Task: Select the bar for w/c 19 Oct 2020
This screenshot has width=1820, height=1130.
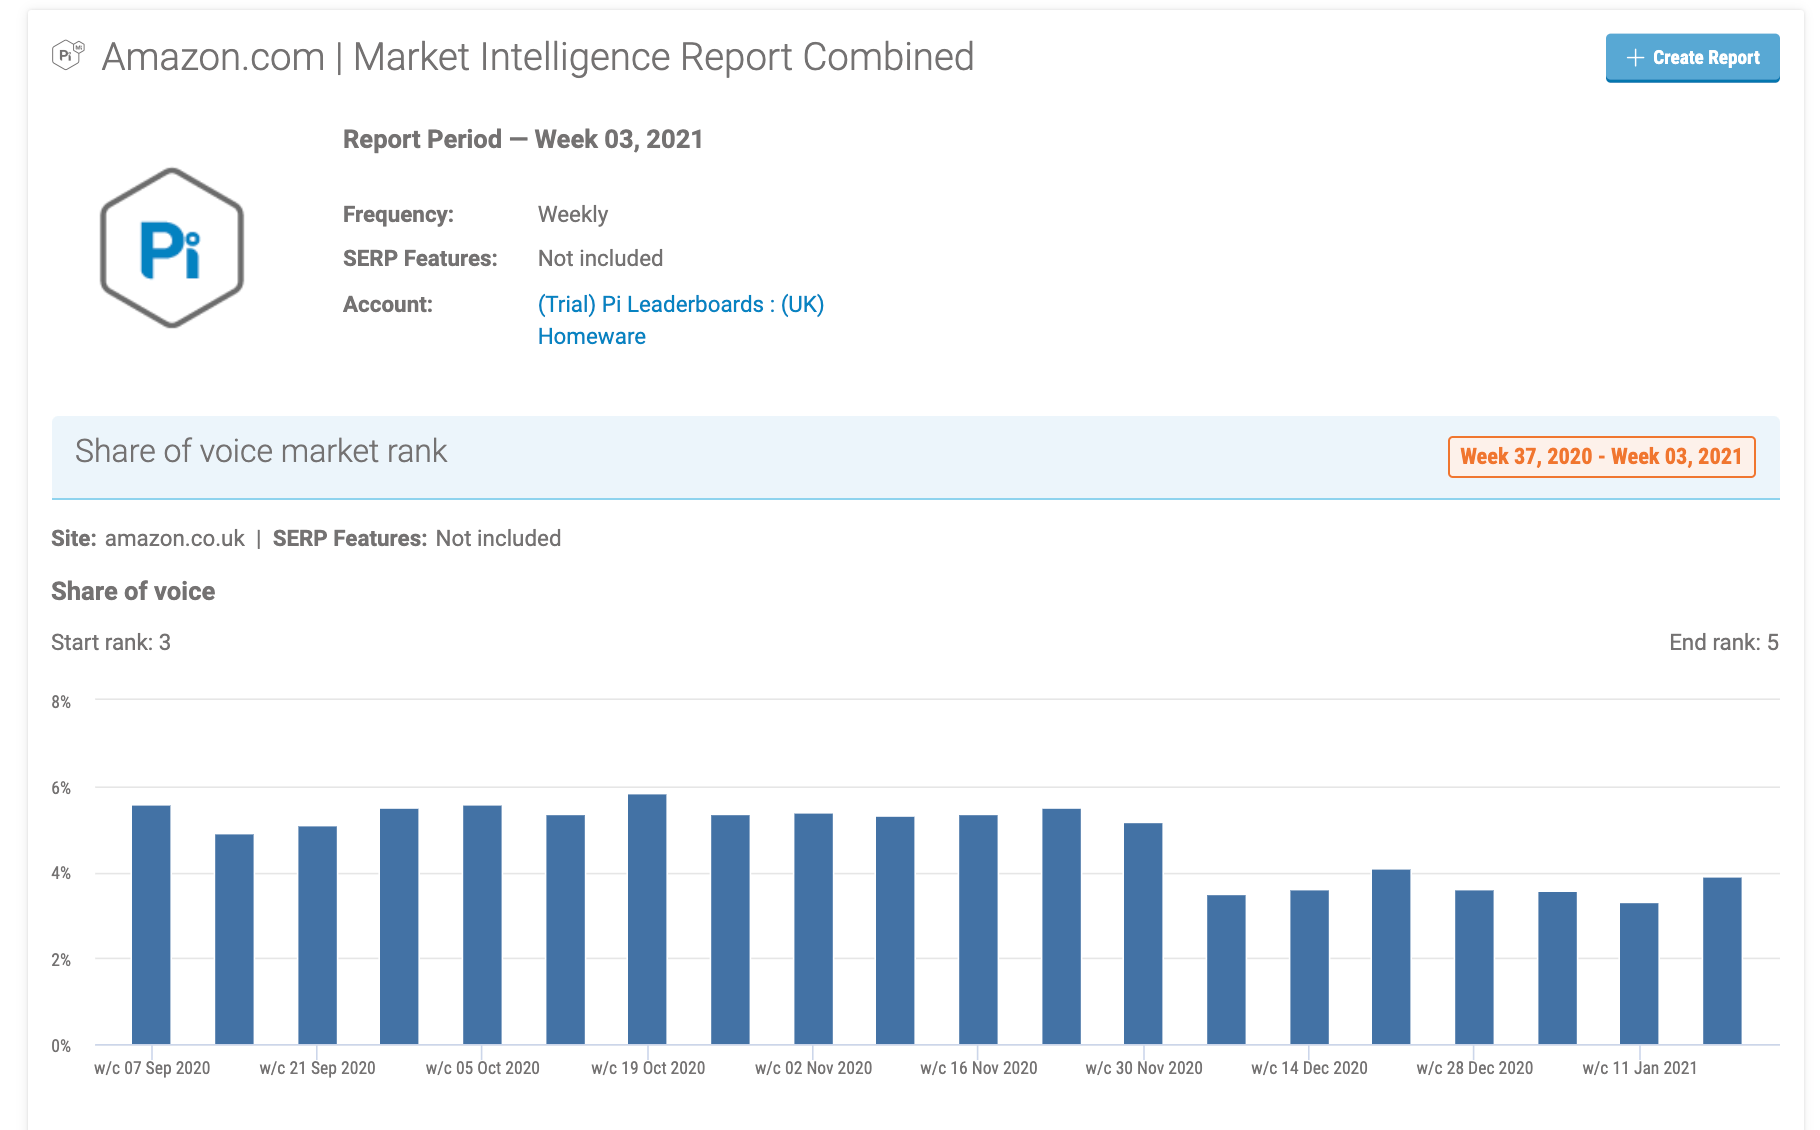Action: [x=647, y=920]
